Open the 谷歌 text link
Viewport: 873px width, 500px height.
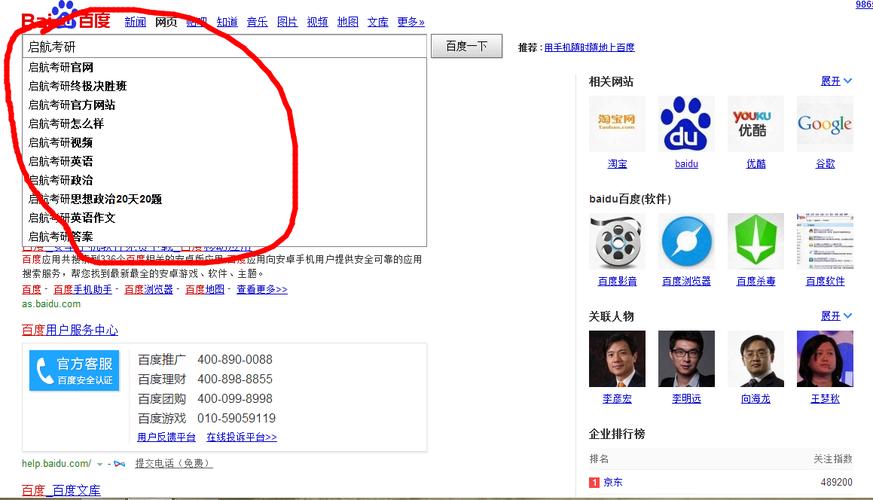click(x=825, y=164)
